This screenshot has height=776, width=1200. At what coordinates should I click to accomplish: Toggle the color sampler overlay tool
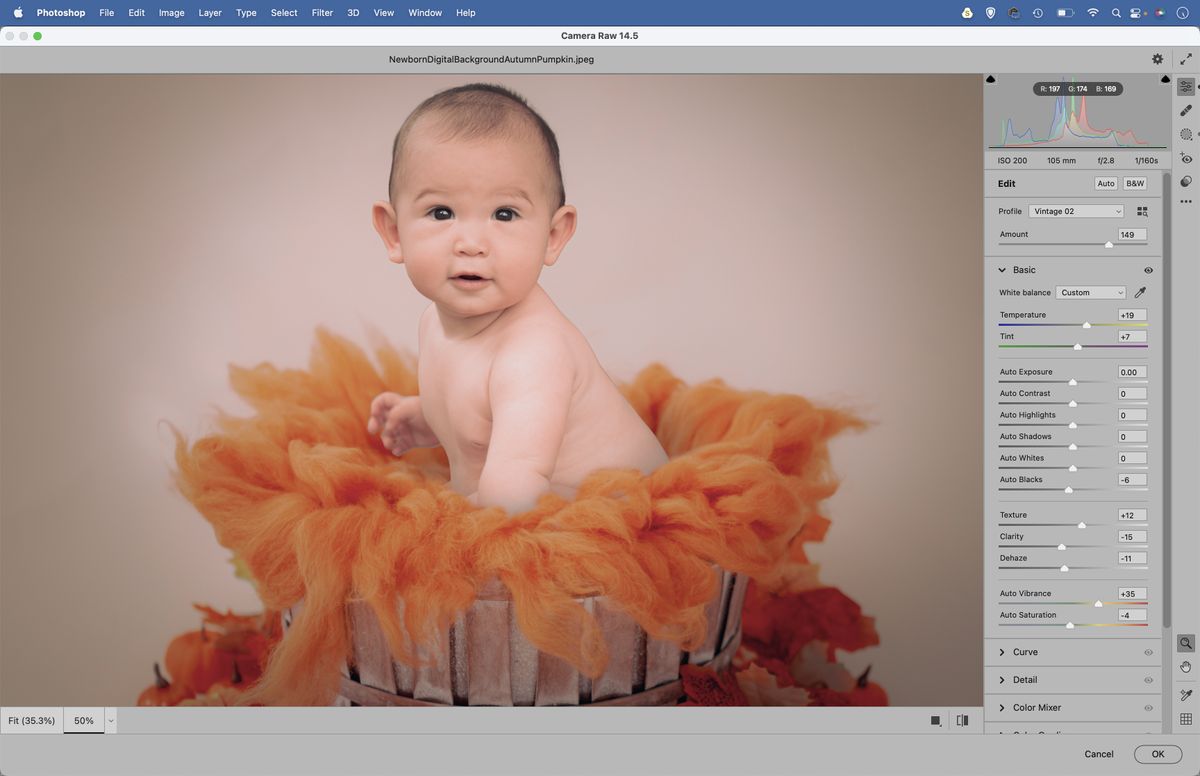tap(1186, 695)
